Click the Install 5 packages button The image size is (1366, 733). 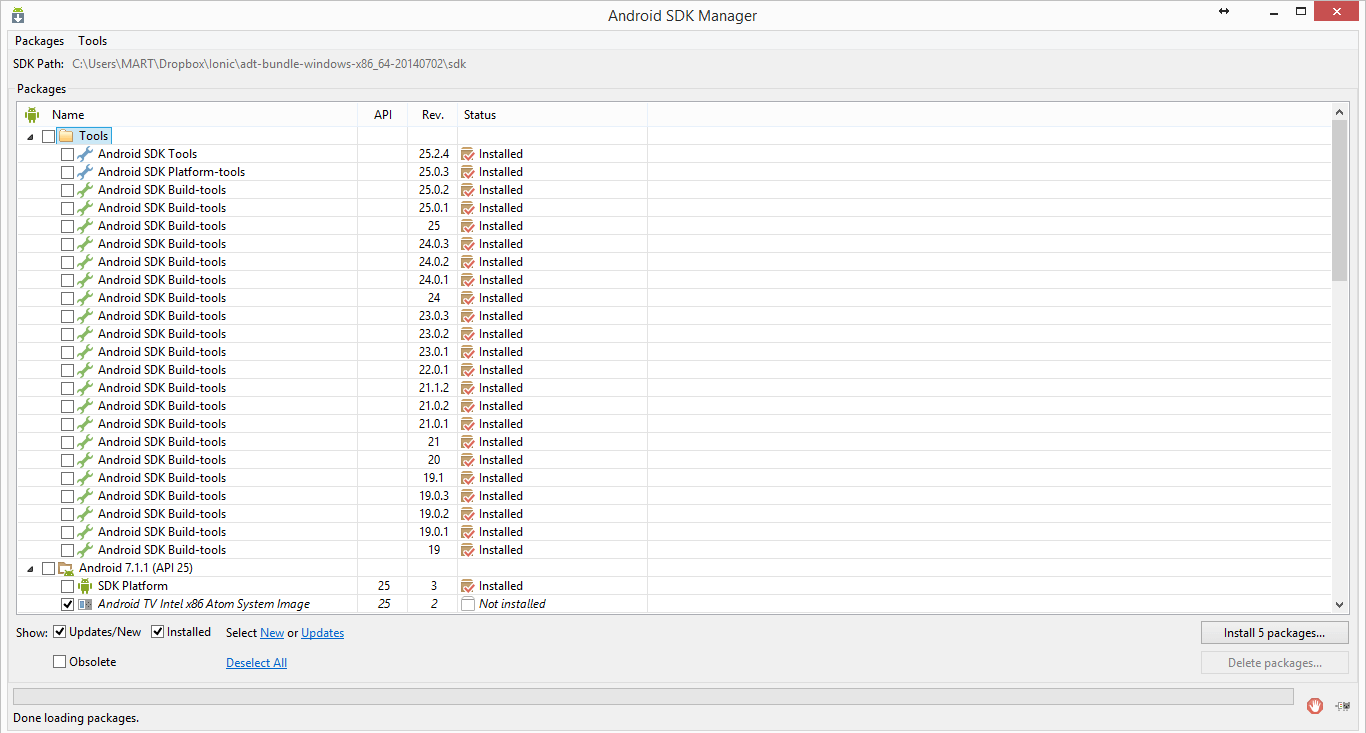coord(1274,633)
